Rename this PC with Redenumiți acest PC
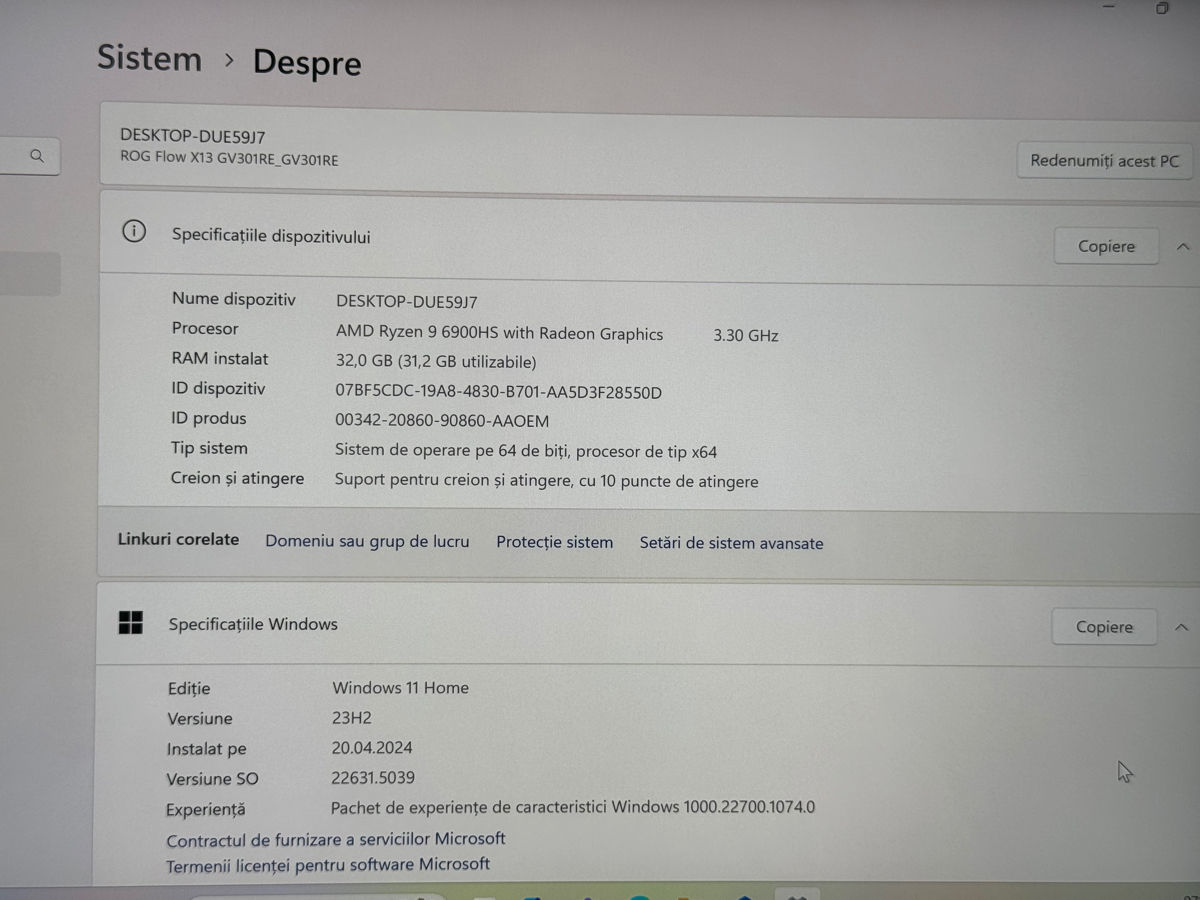 pyautogui.click(x=1104, y=160)
